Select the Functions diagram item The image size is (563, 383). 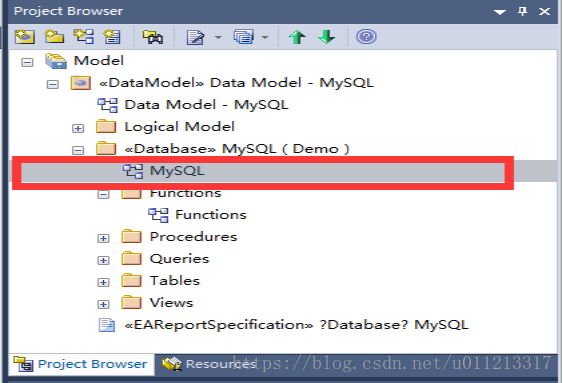click(x=211, y=215)
